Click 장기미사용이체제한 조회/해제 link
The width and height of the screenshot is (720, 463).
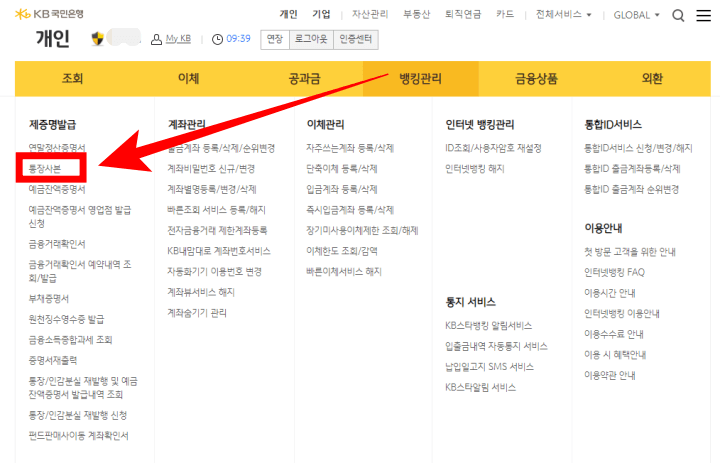pos(362,230)
